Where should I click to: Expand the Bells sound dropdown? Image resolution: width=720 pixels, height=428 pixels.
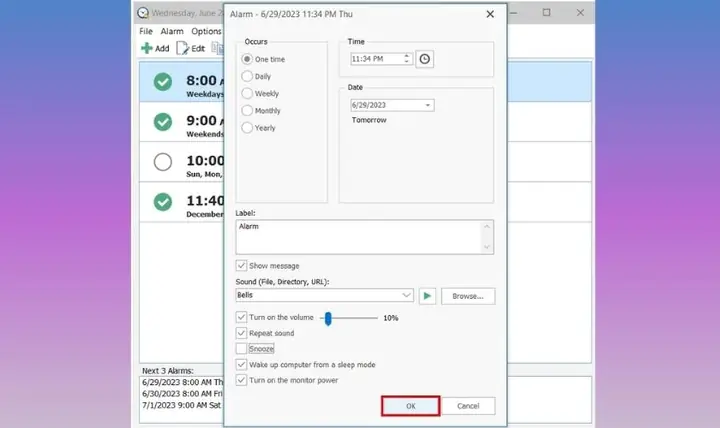[x=406, y=295]
